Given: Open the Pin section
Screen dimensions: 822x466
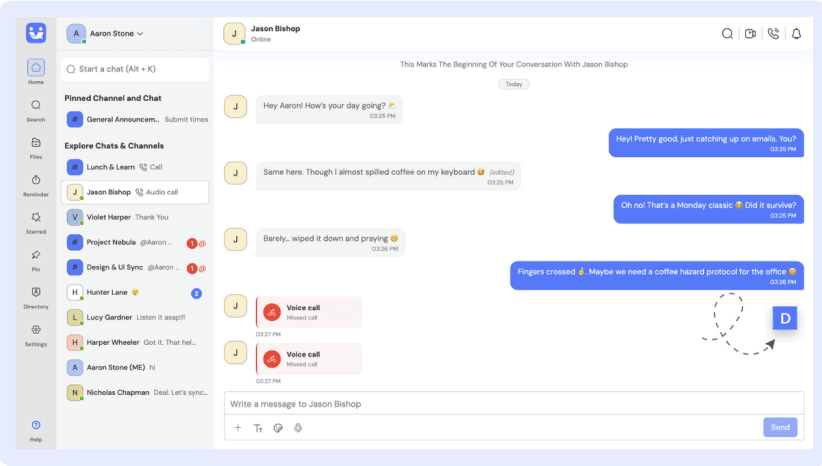Looking at the screenshot, I should click(36, 261).
